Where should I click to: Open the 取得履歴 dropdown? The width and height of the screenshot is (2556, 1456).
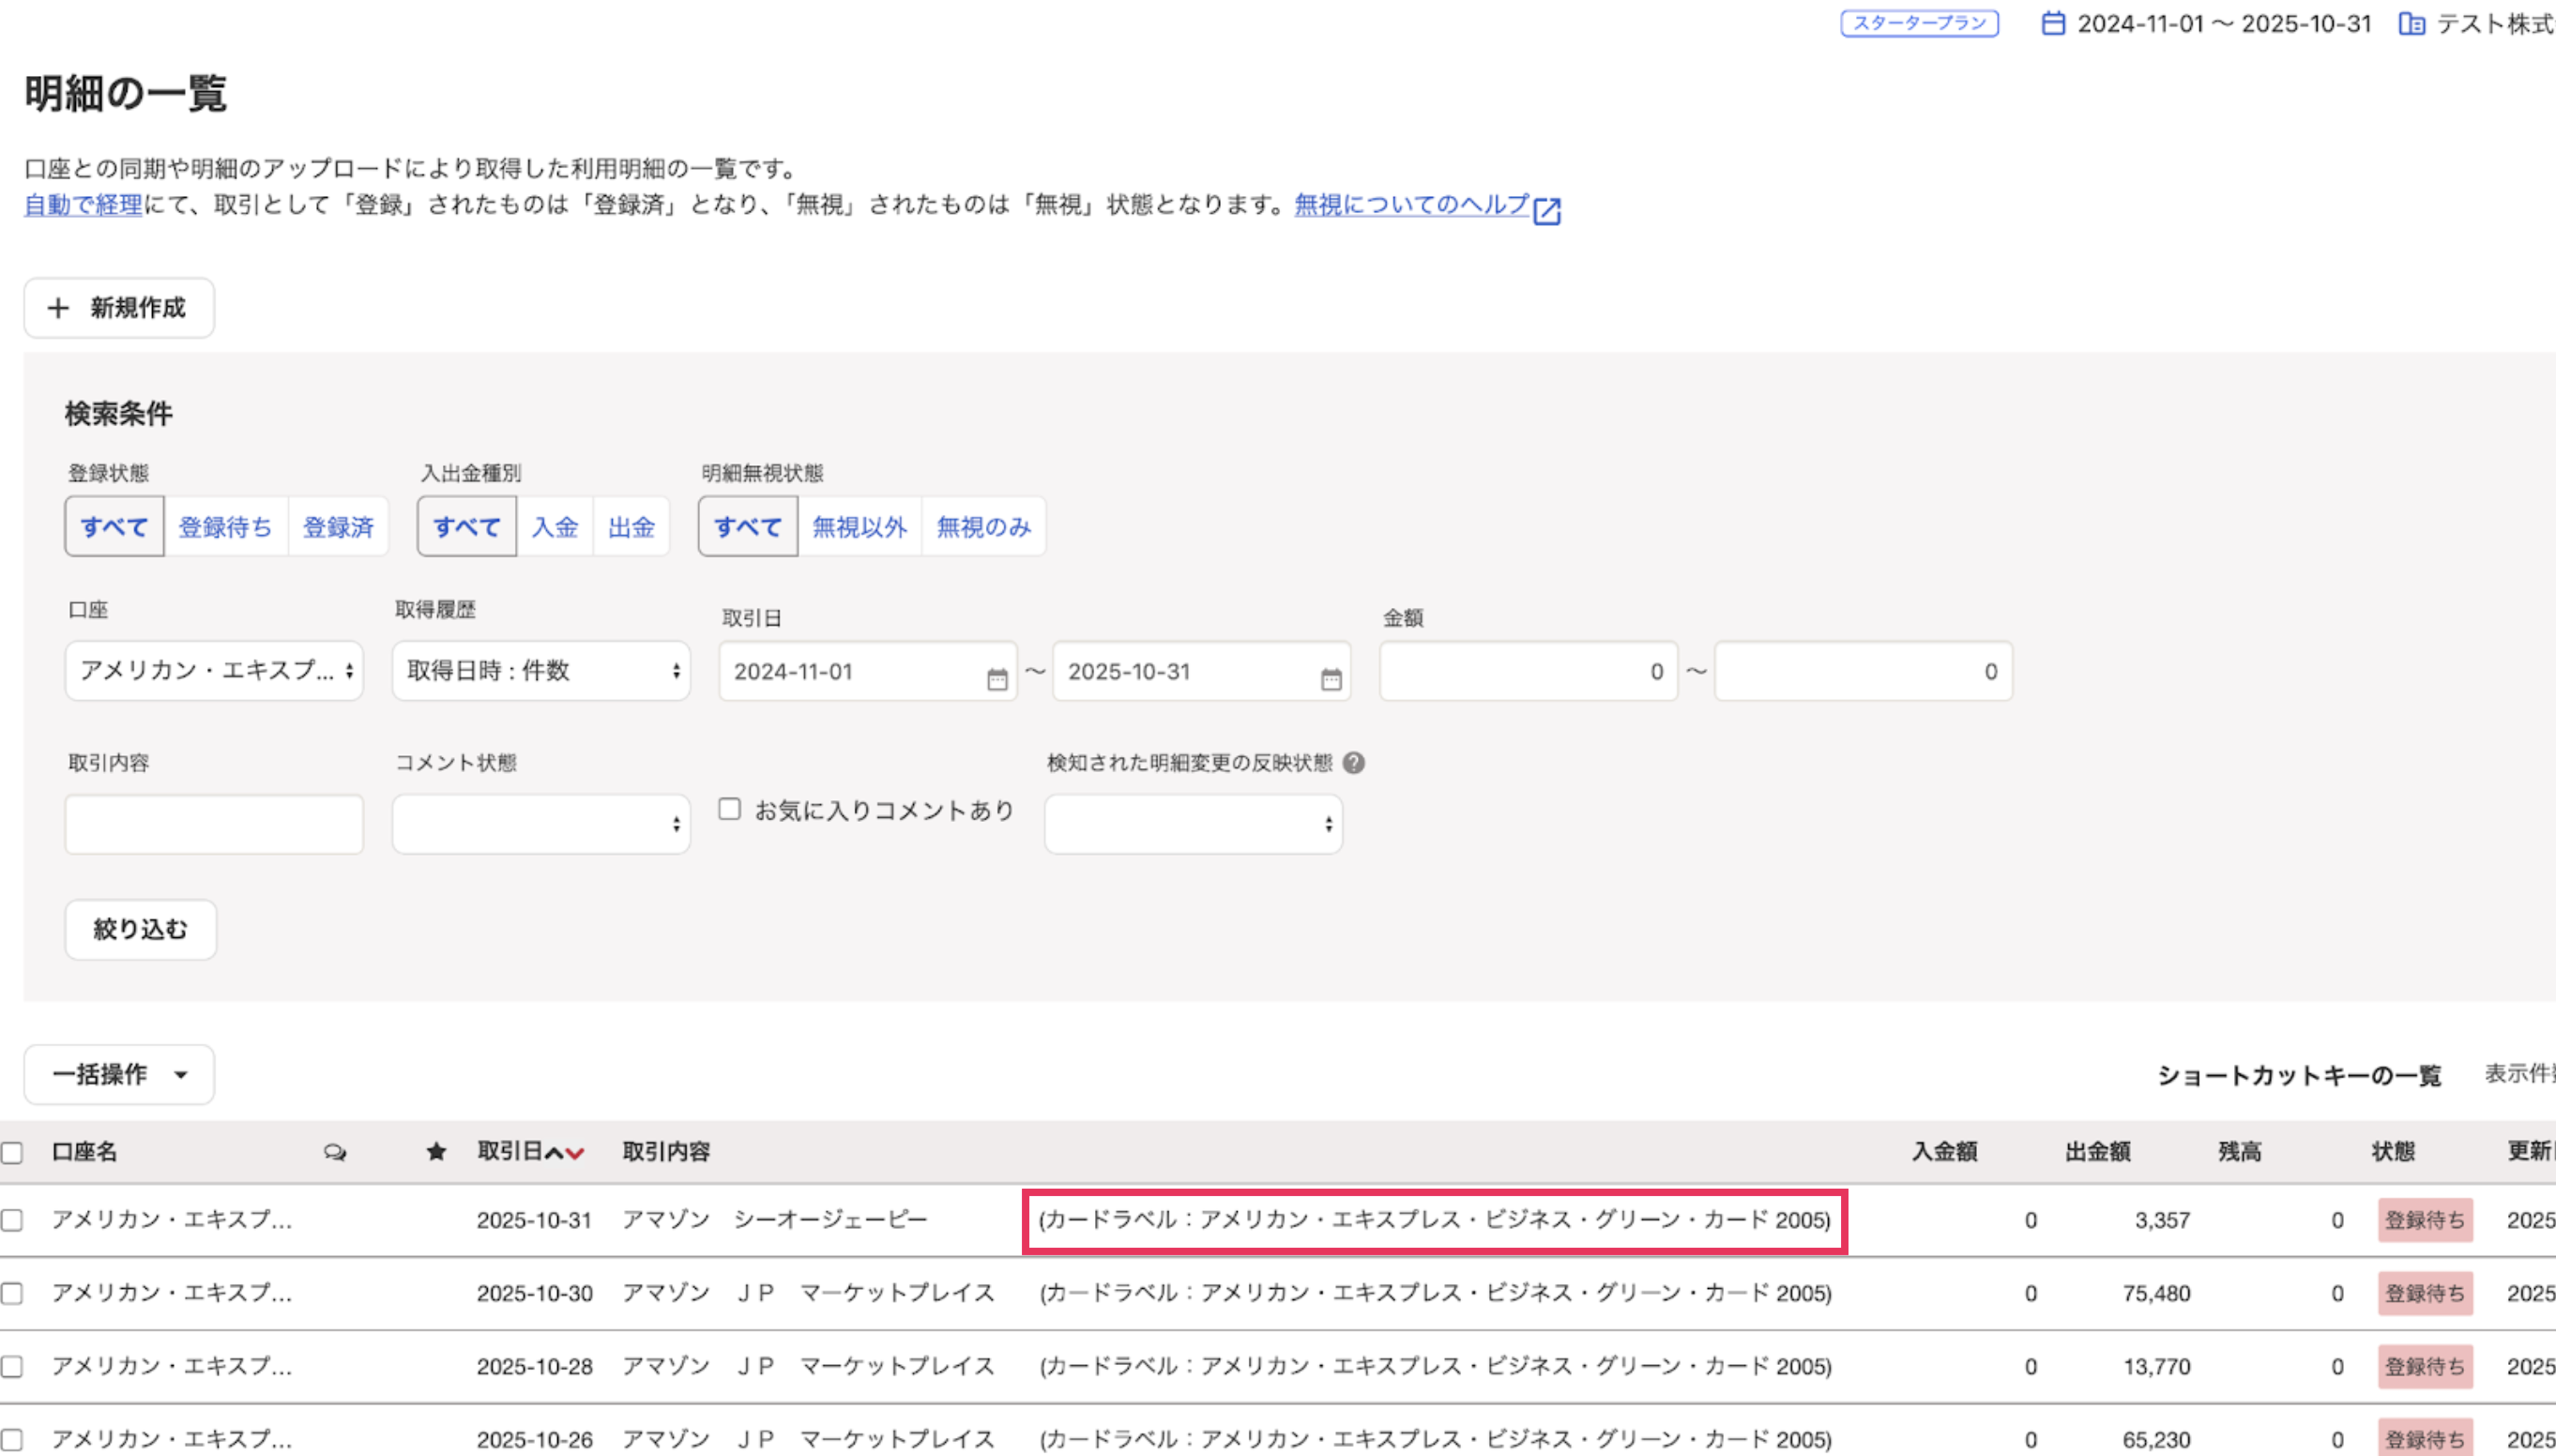(x=541, y=671)
